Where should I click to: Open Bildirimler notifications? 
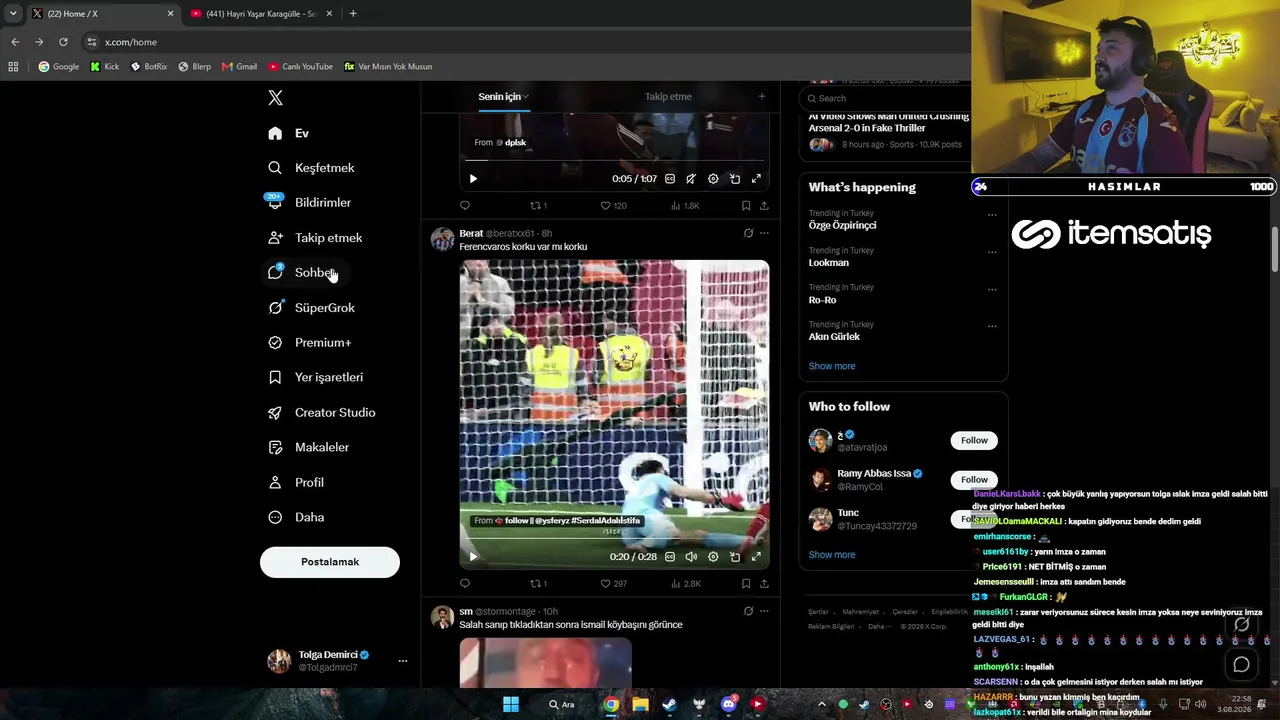[309, 203]
